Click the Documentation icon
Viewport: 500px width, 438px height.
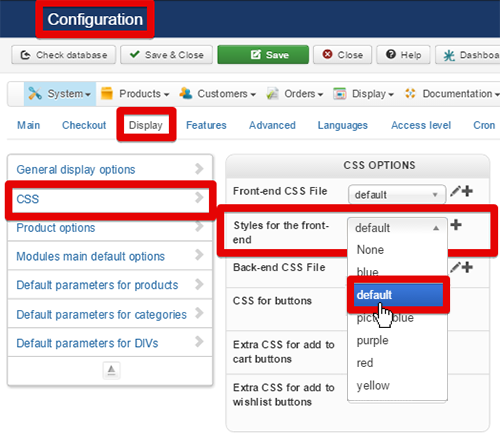410,93
